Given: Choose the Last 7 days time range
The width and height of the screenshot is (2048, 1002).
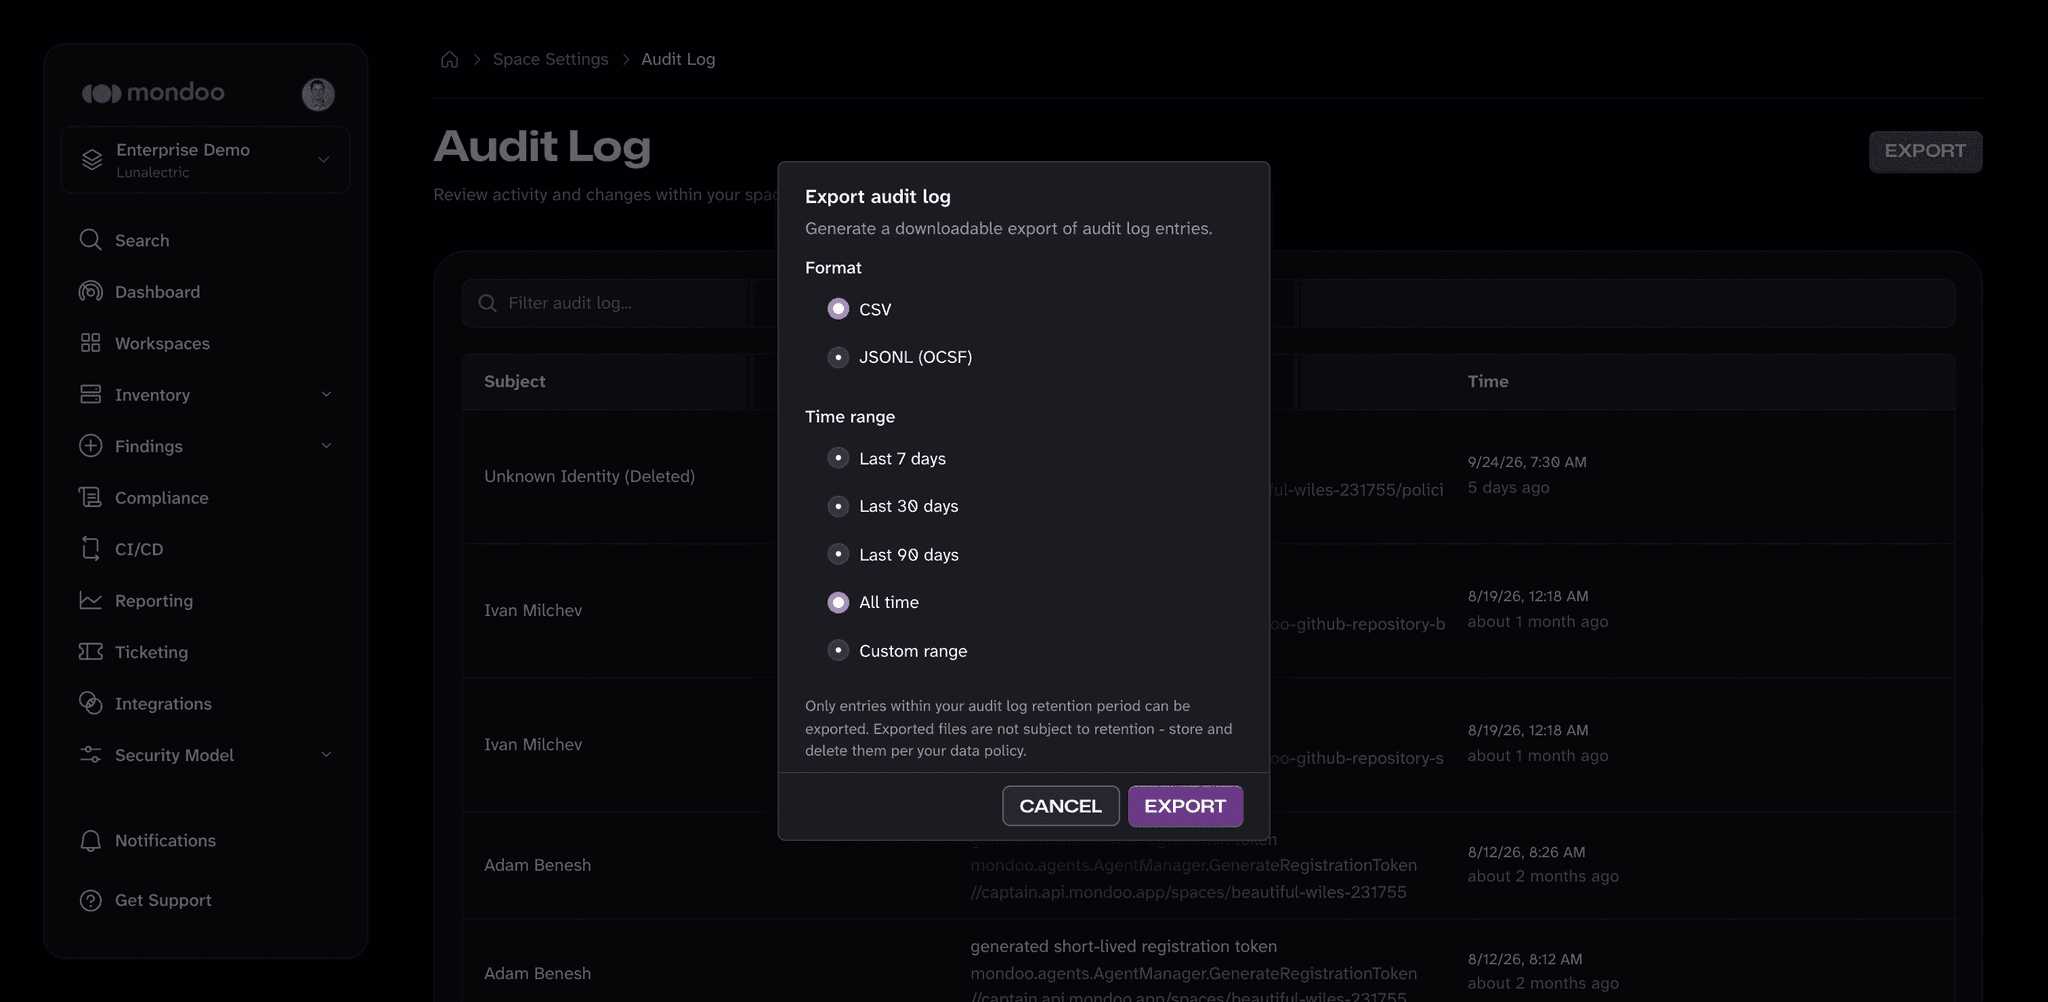Looking at the screenshot, I should (838, 458).
